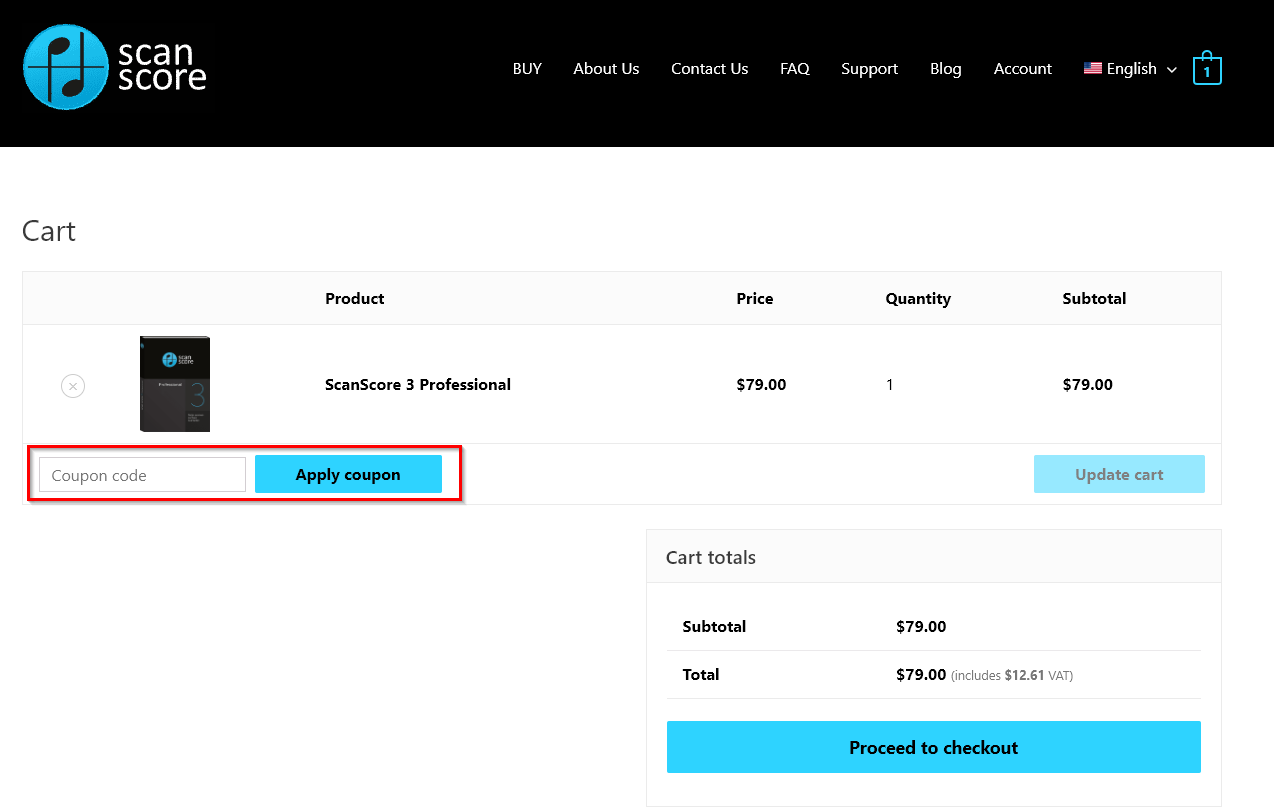Open the English language selector

1132,69
